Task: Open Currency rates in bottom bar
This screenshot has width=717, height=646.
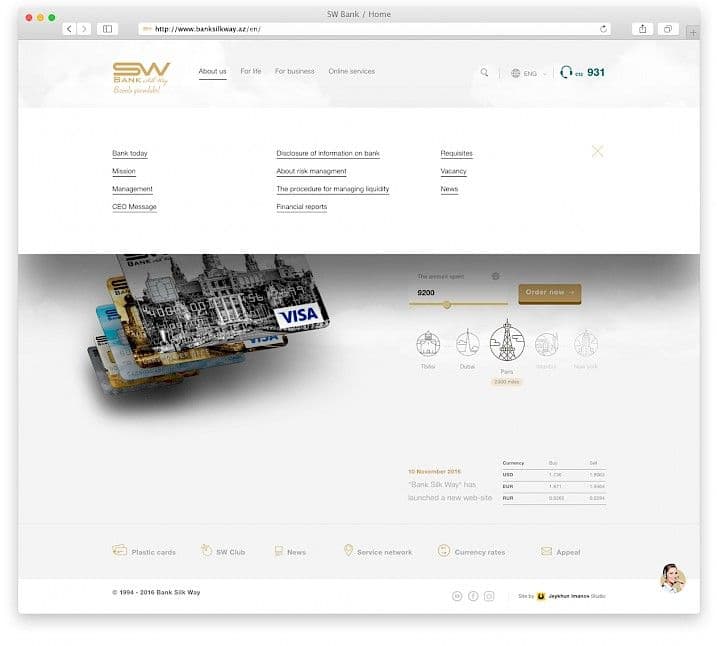Action: (471, 551)
